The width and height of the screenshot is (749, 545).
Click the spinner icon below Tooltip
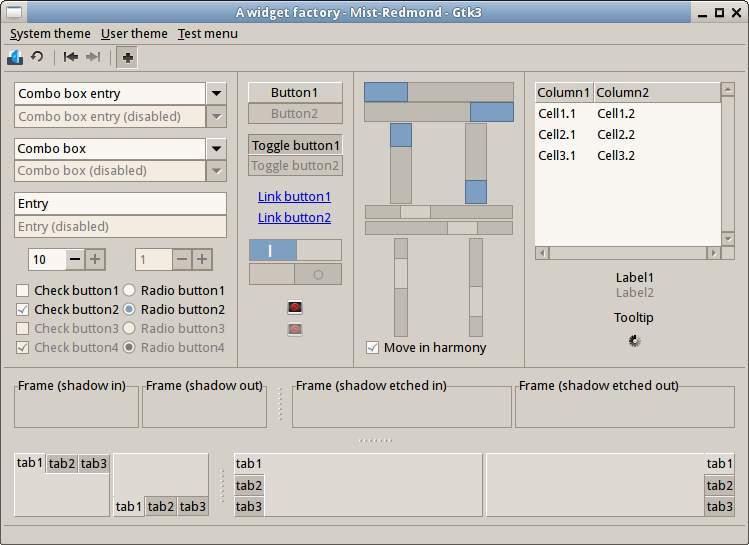(x=634, y=341)
